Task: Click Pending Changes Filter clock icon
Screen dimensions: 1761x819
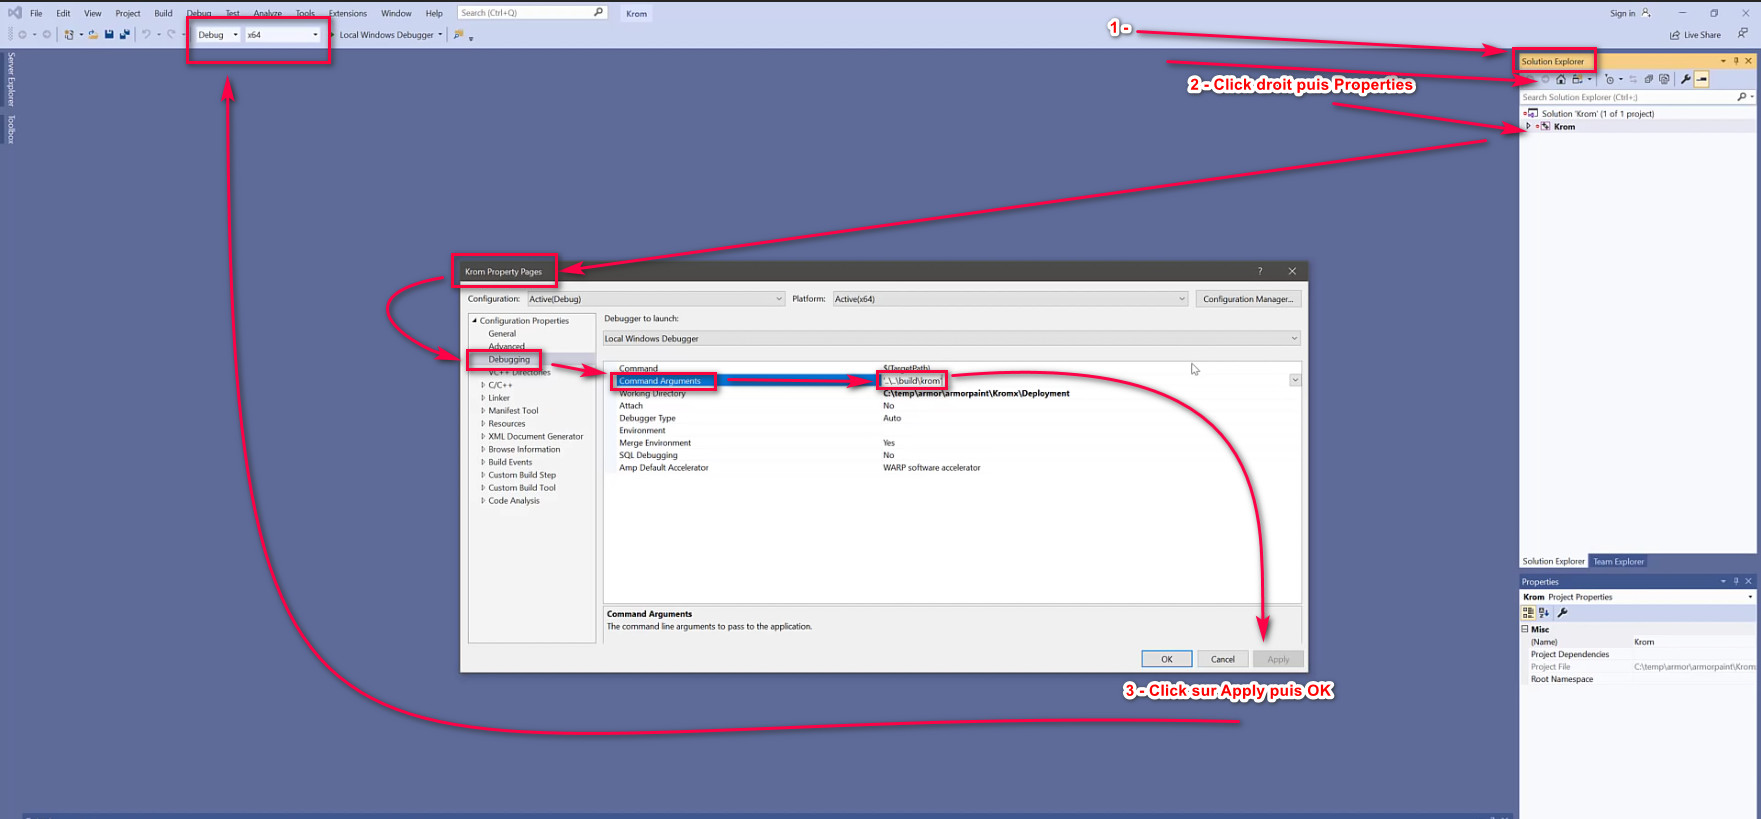Action: pyautogui.click(x=1609, y=79)
